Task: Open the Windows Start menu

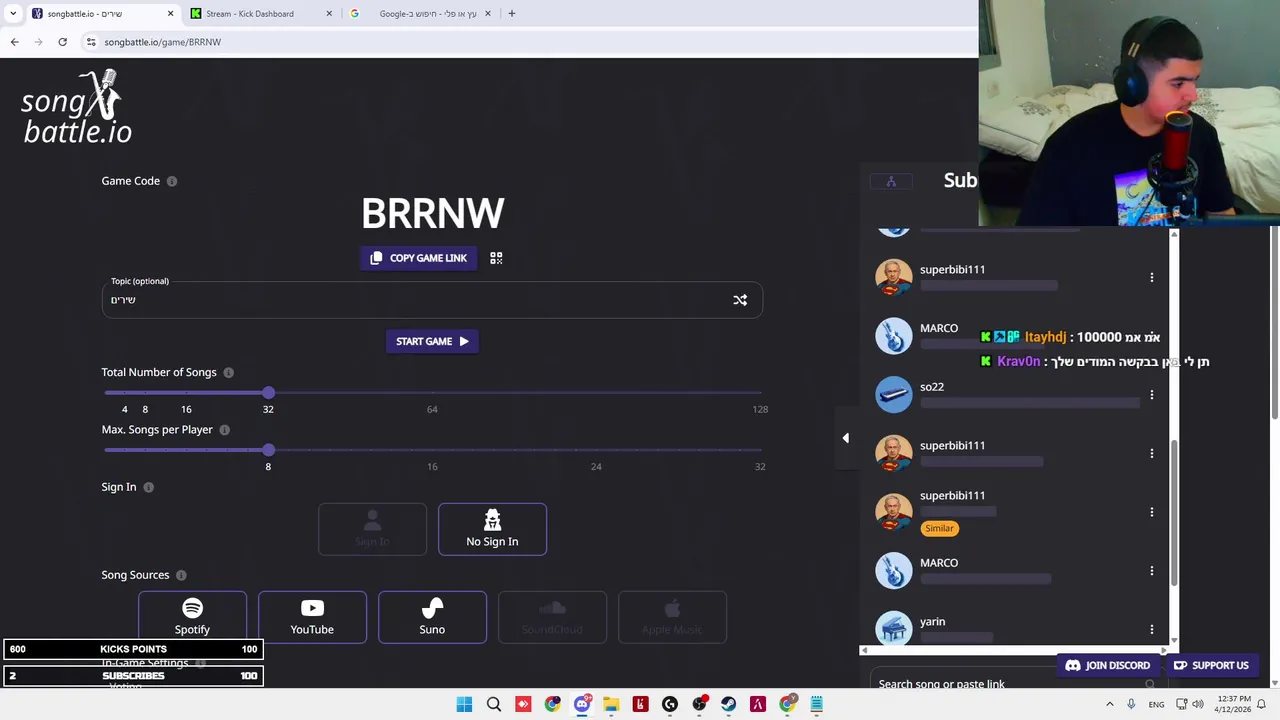Action: click(x=464, y=704)
